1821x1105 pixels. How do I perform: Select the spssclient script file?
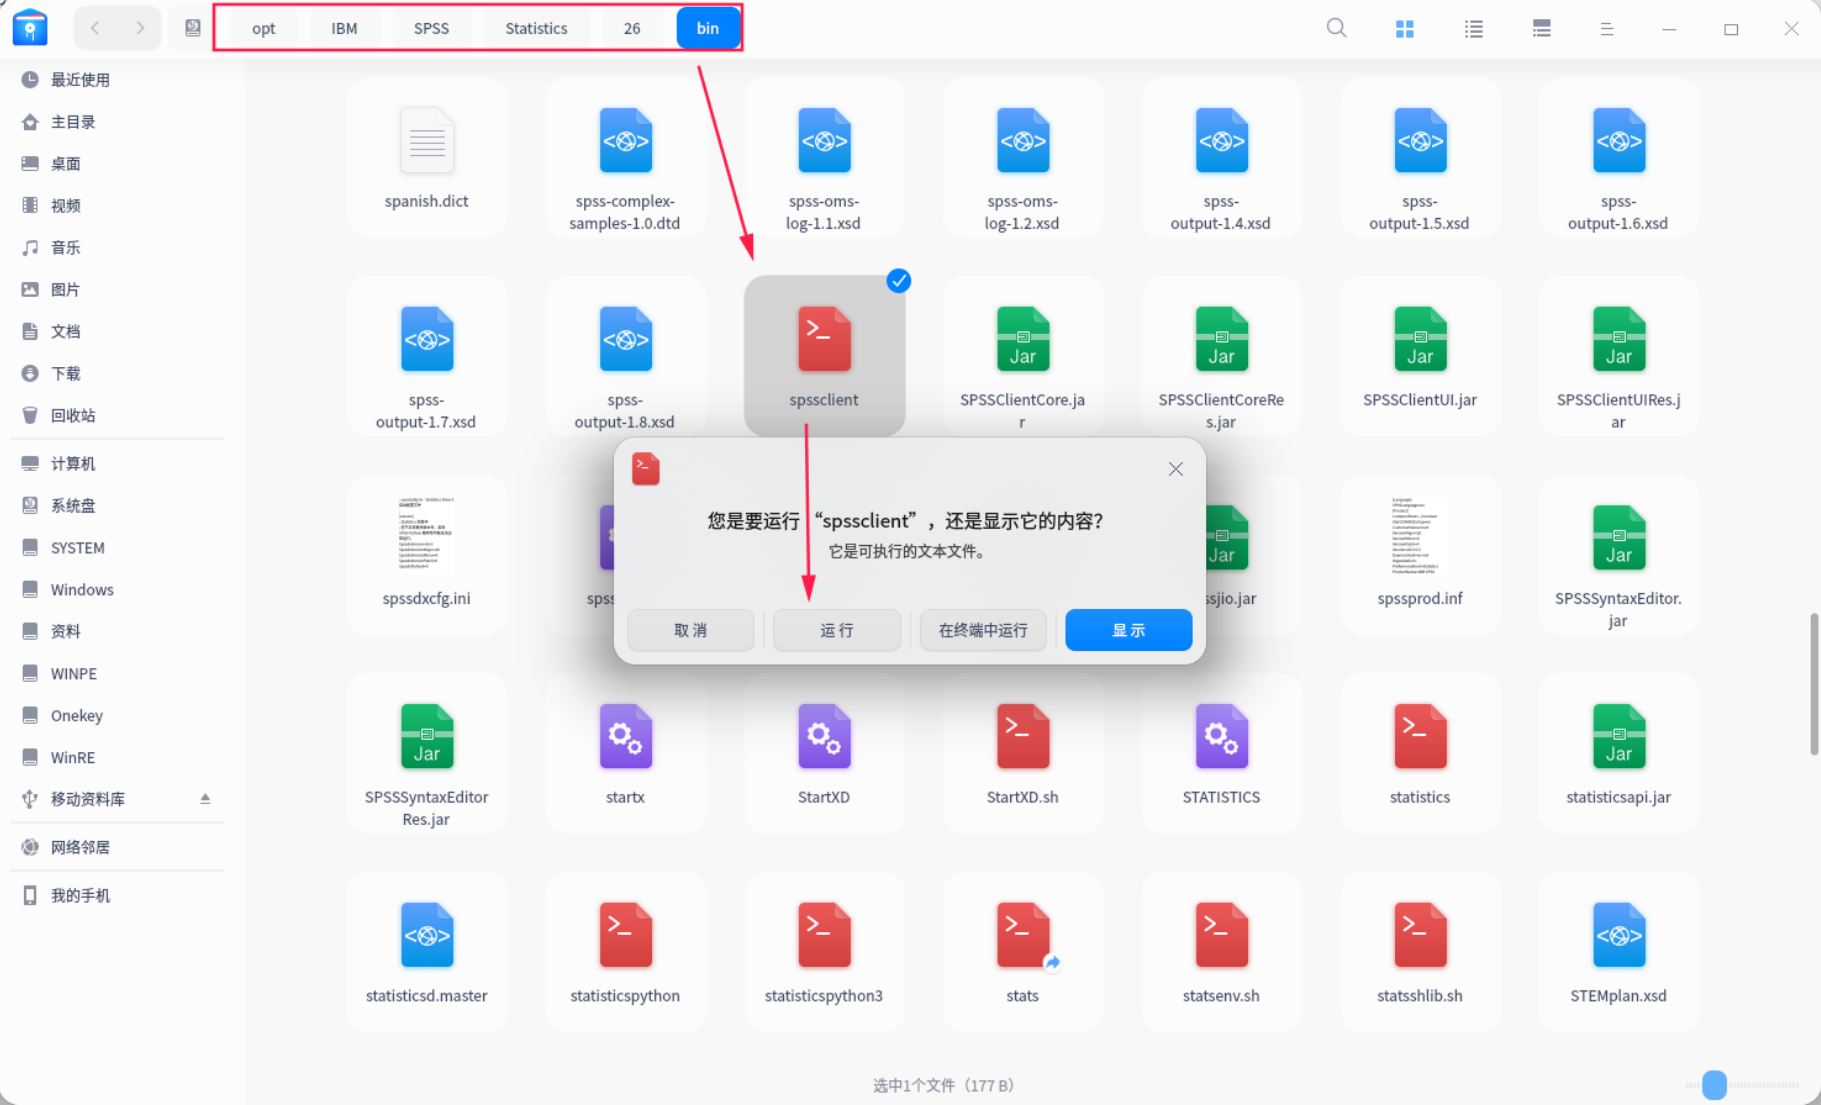tap(824, 355)
